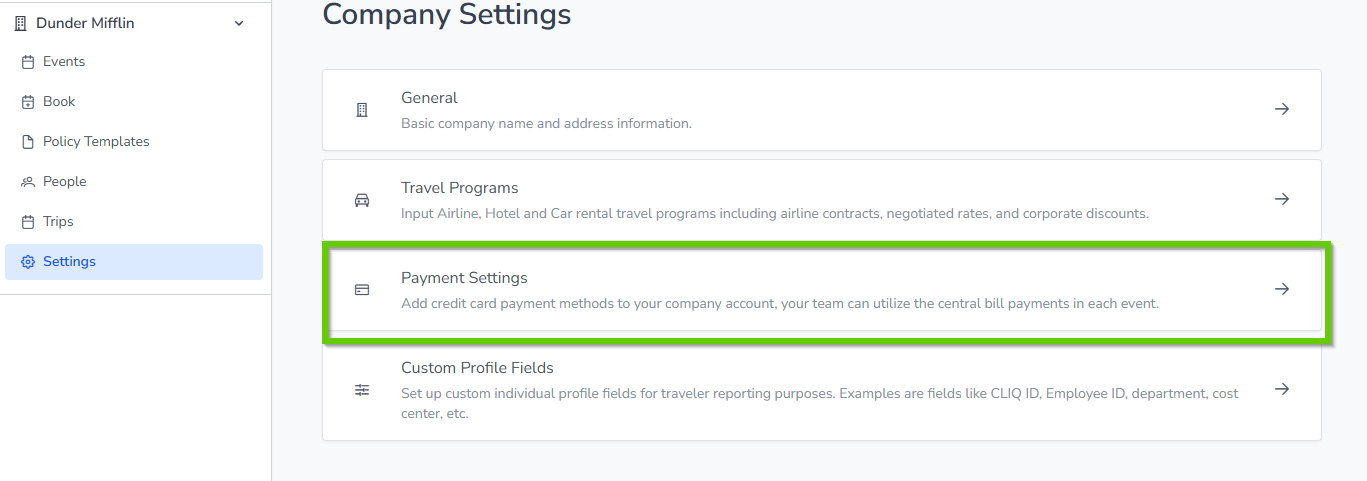Click the People icon in sidebar
This screenshot has height=481, width=1367.
tap(28, 182)
